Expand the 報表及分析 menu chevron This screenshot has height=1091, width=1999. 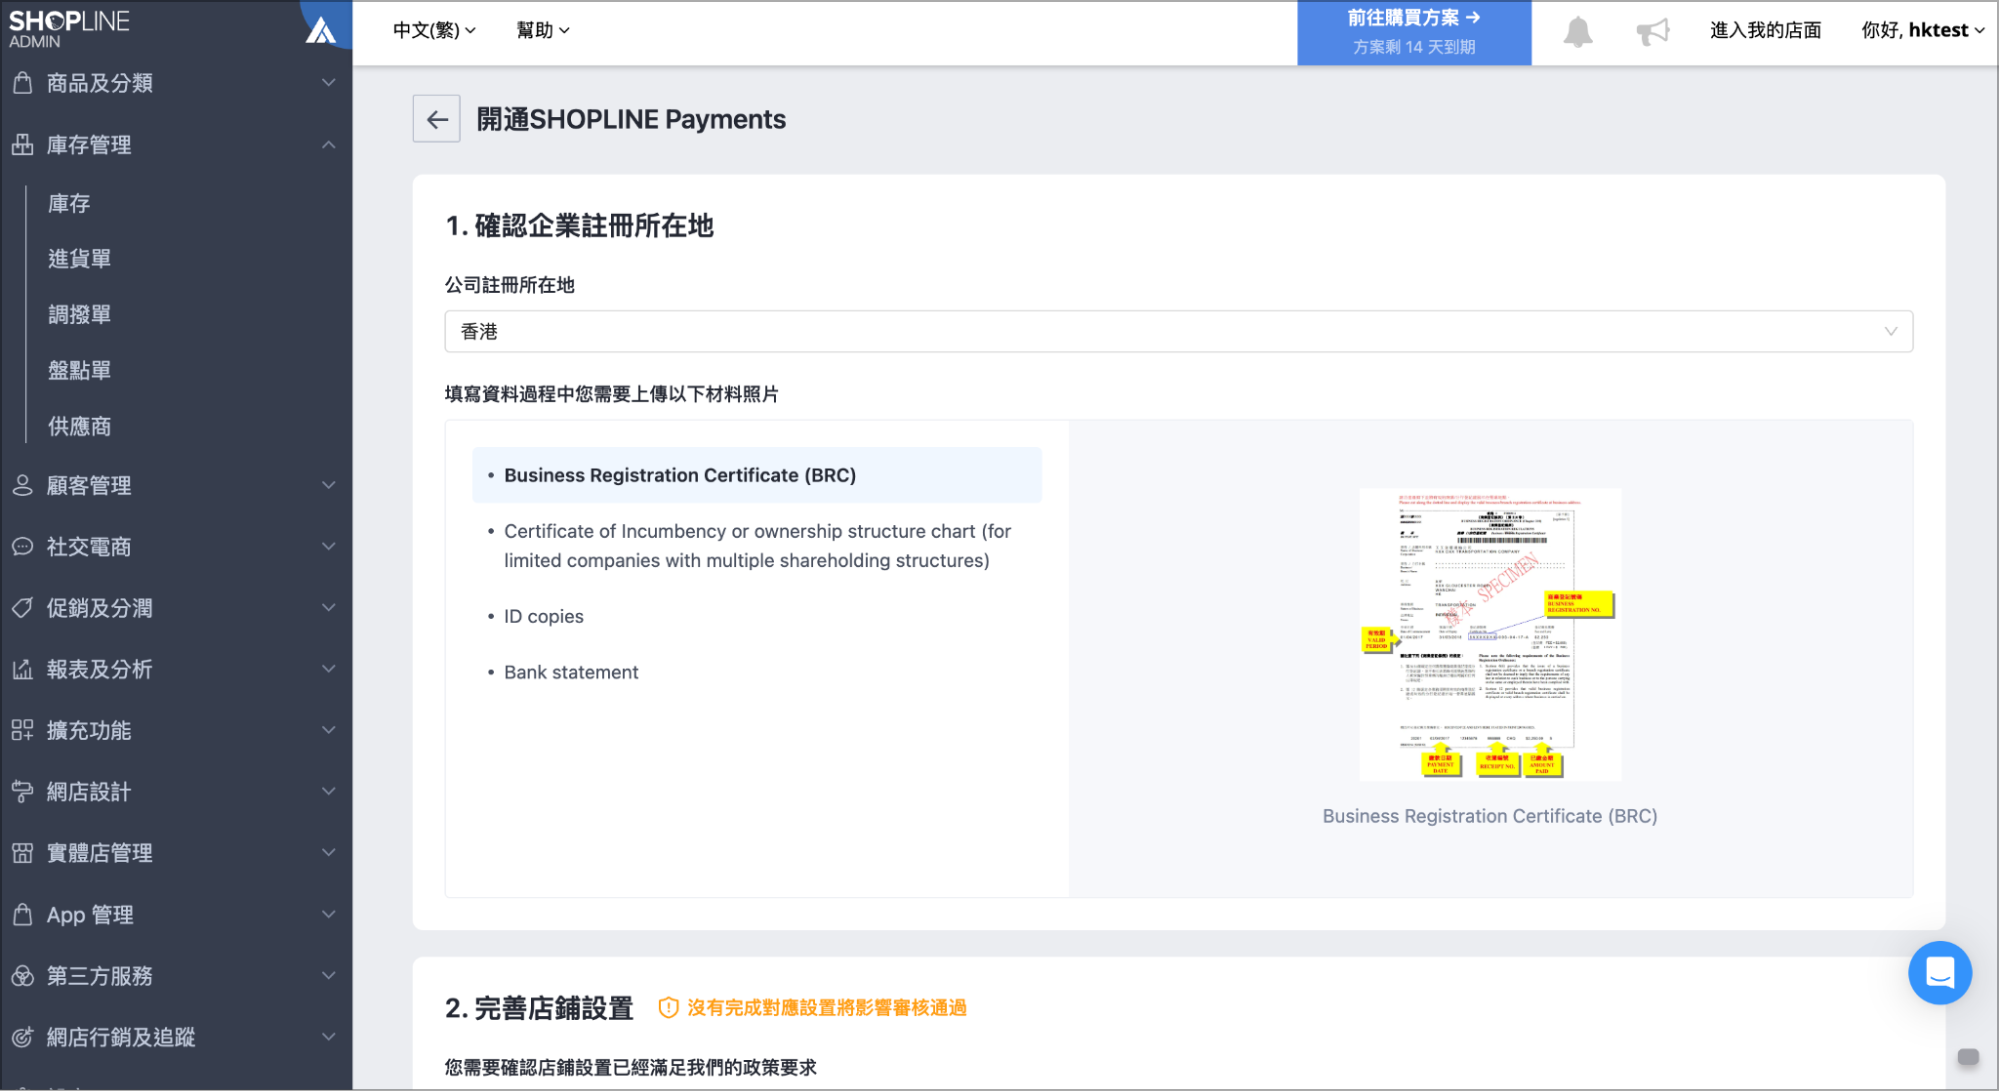point(328,669)
